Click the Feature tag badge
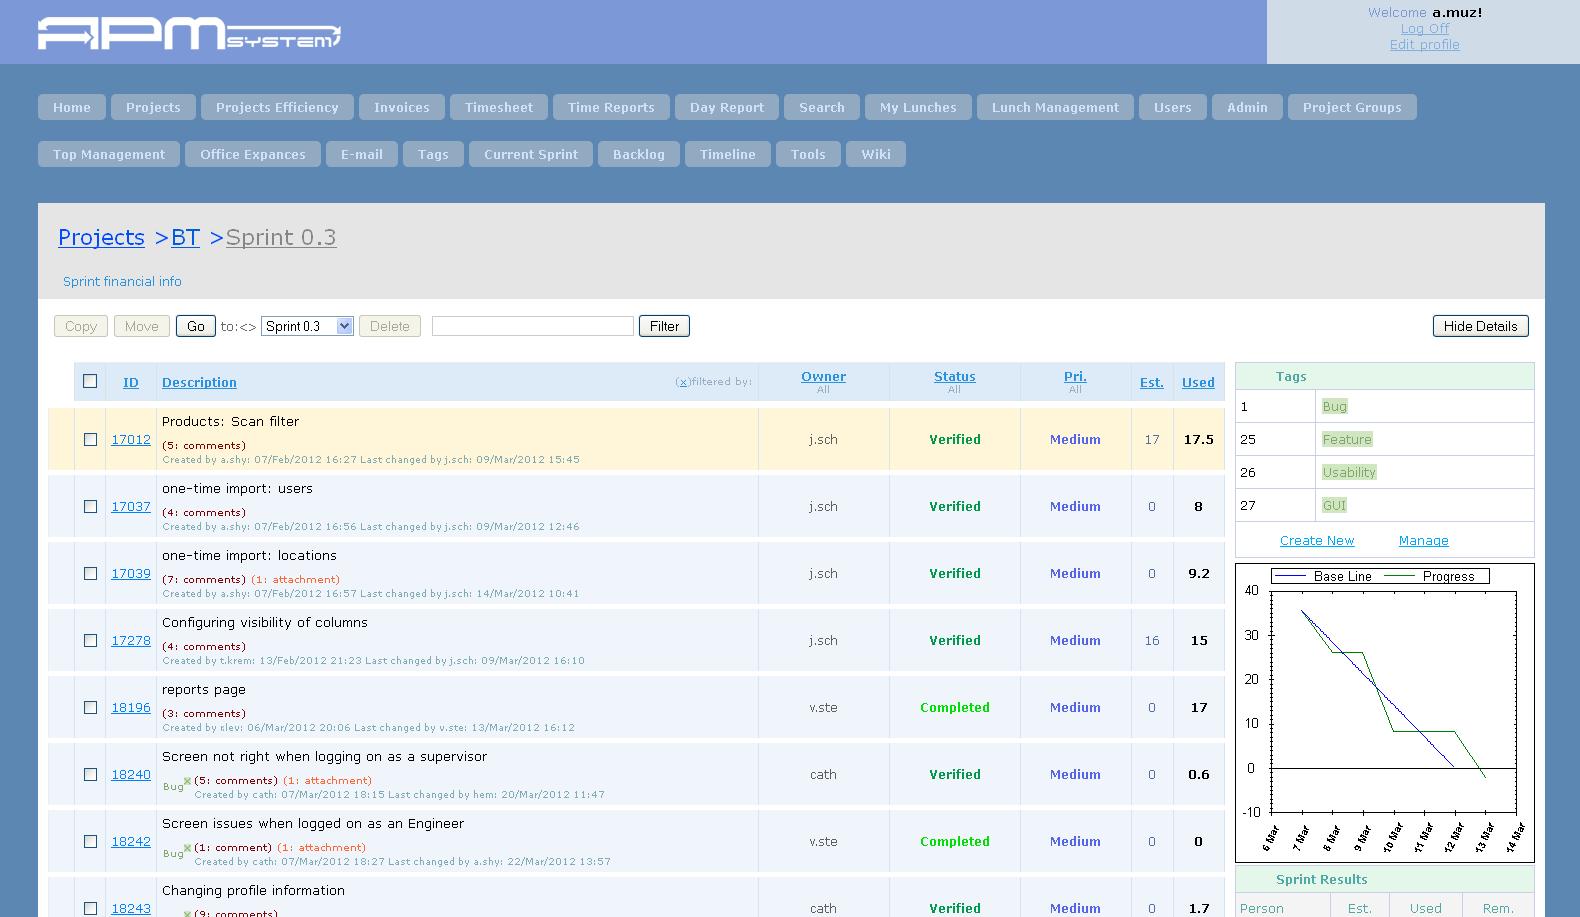Image resolution: width=1580 pixels, height=917 pixels. (x=1346, y=439)
